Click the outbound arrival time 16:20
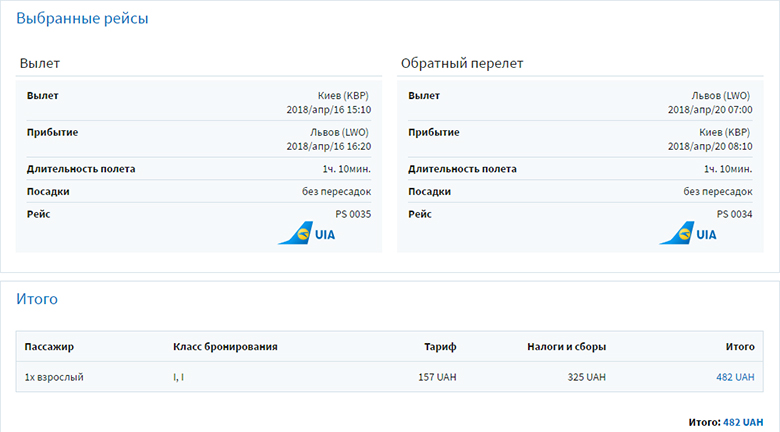Screen dimensions: 780x432 click(357, 146)
